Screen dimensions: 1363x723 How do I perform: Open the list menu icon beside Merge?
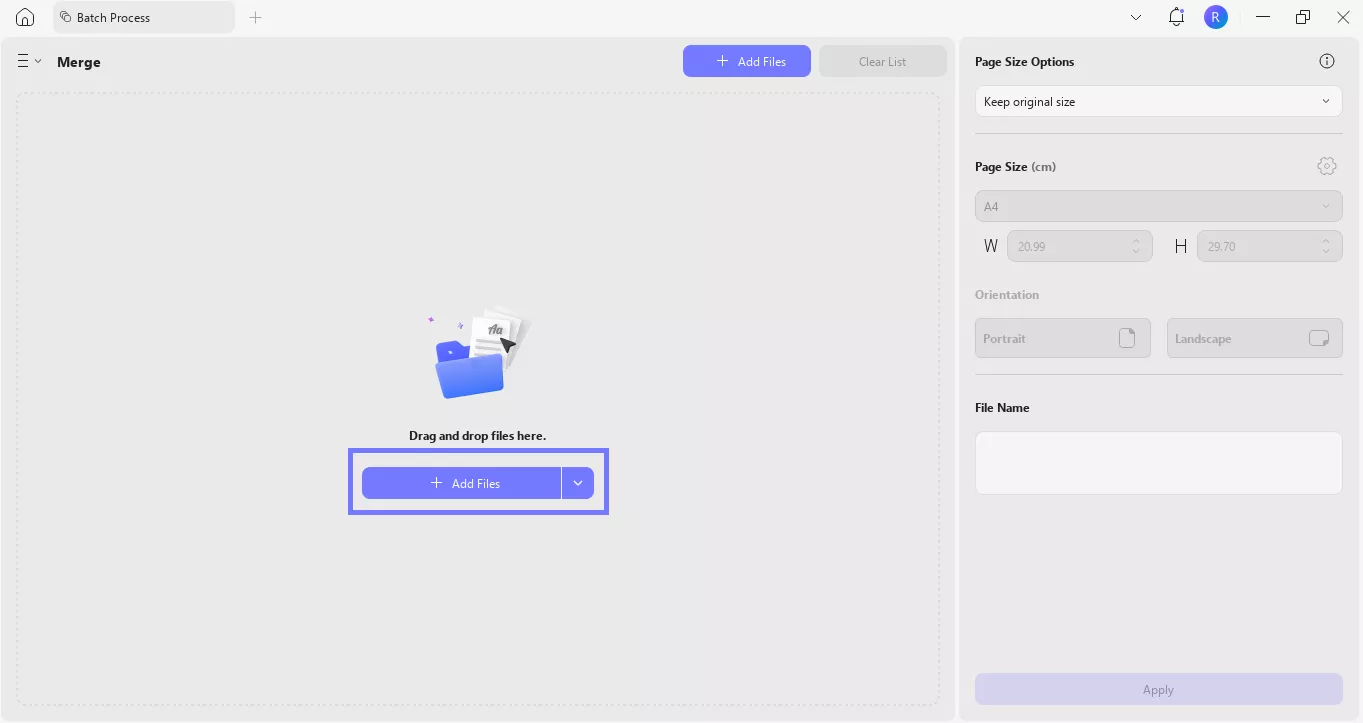(x=28, y=61)
